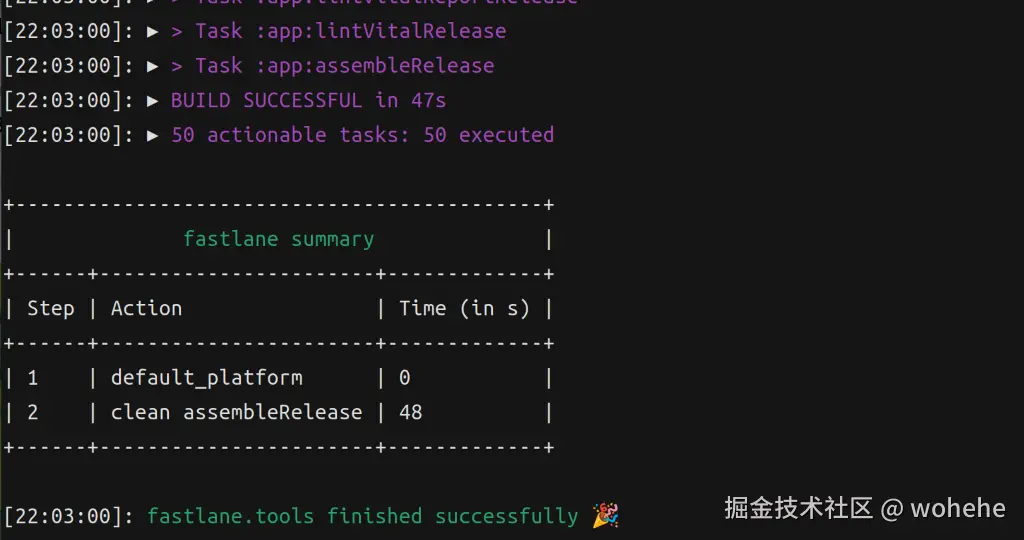This screenshot has height=540, width=1024.
Task: Click step number 1 in the table
Action: pos(33,378)
